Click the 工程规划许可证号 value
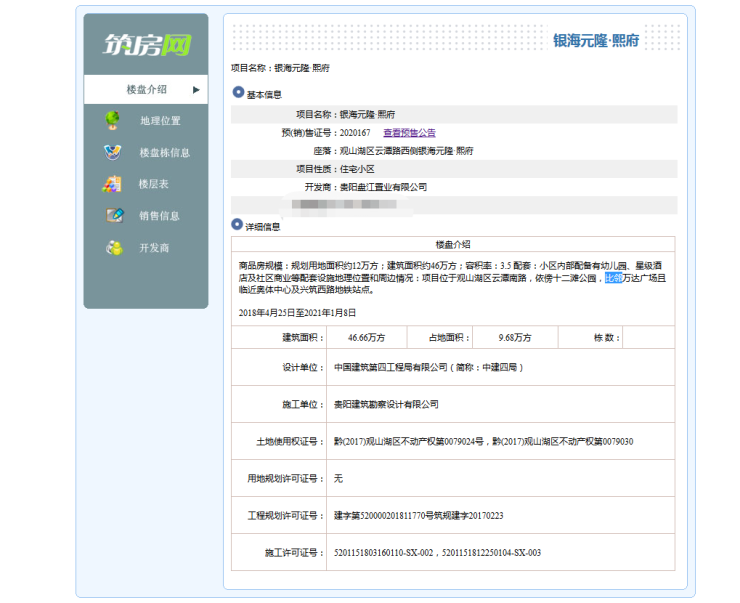The width and height of the screenshot is (740, 603). point(419,515)
